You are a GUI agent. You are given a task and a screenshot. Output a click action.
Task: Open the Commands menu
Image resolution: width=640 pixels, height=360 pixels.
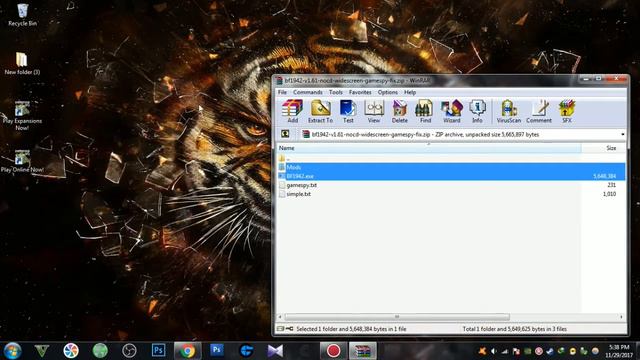[x=308, y=92]
